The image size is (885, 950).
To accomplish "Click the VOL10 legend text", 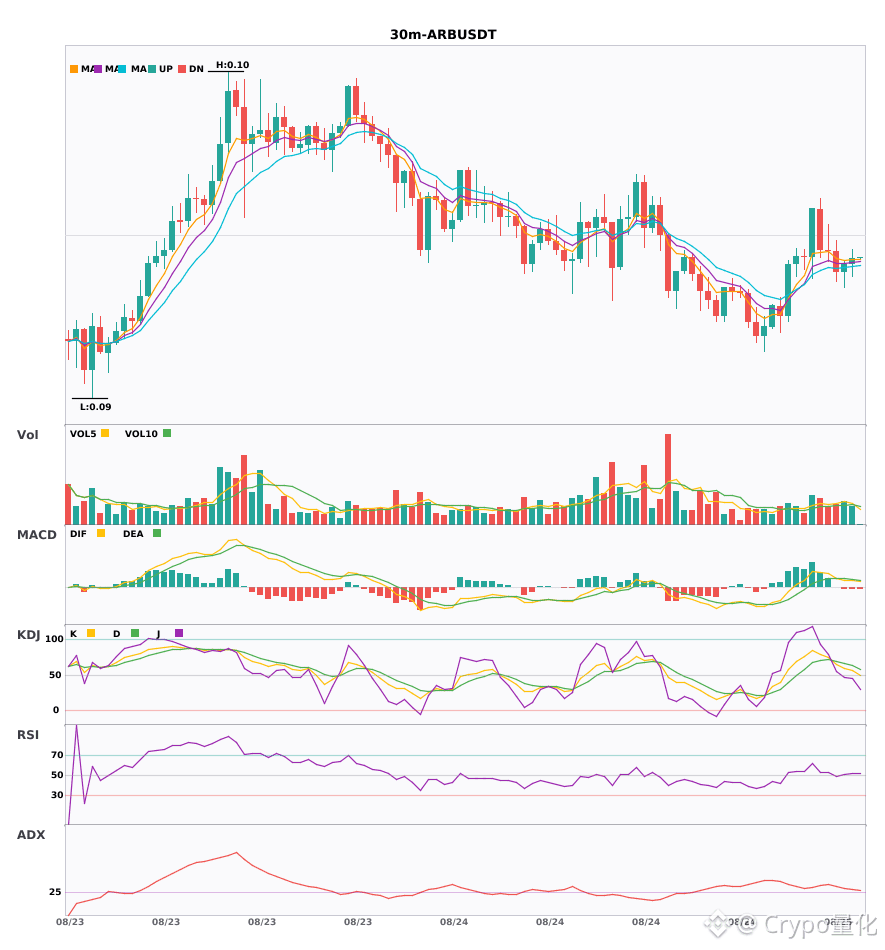I will [141, 434].
